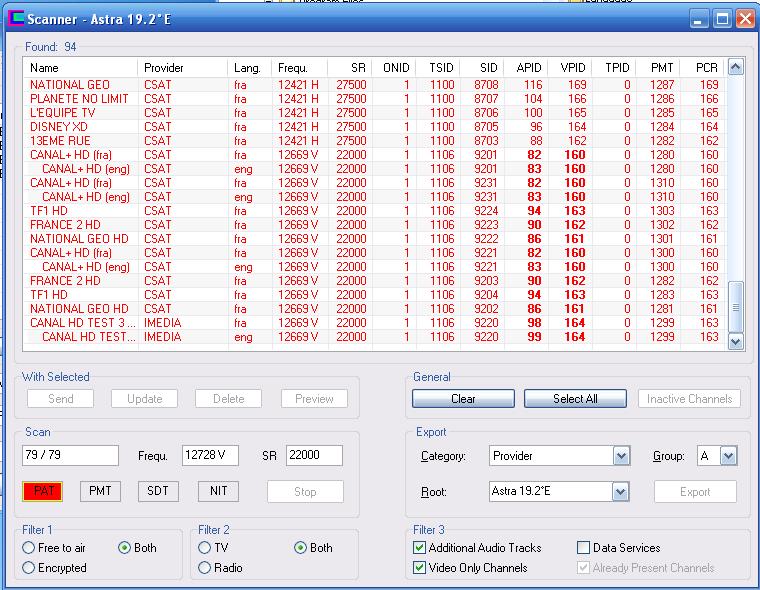Select CANAL HD TEST eng row
Viewport: 760px width, 590px height.
pyautogui.click(x=374, y=337)
